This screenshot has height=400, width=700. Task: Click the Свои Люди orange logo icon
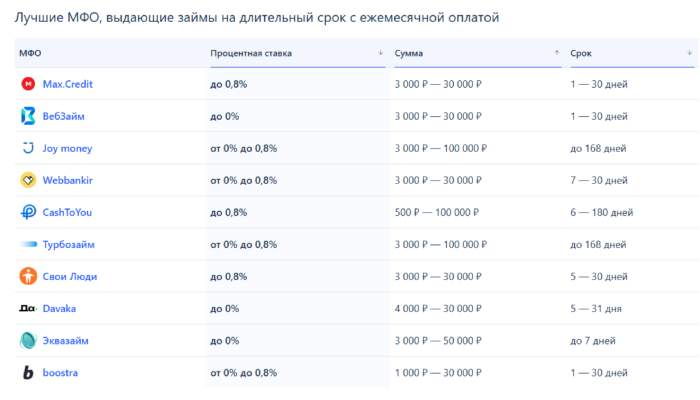coord(28,276)
